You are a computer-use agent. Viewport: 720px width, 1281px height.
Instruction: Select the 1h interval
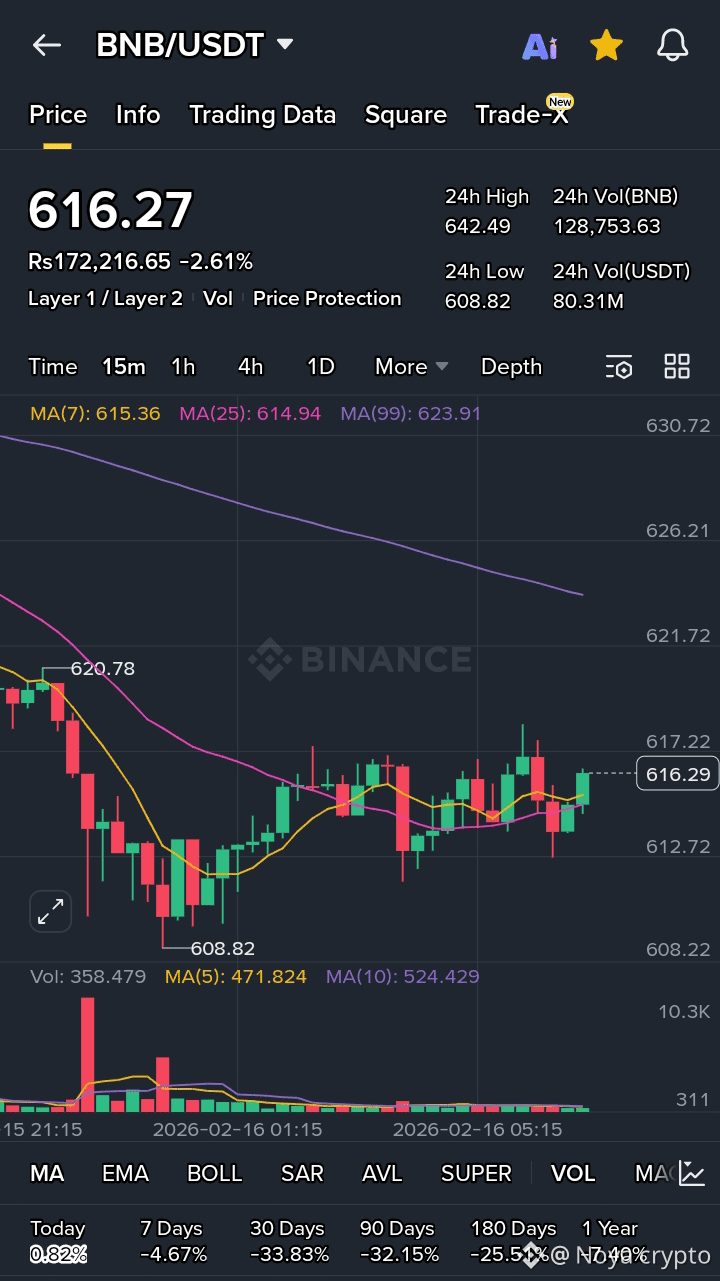(x=183, y=367)
